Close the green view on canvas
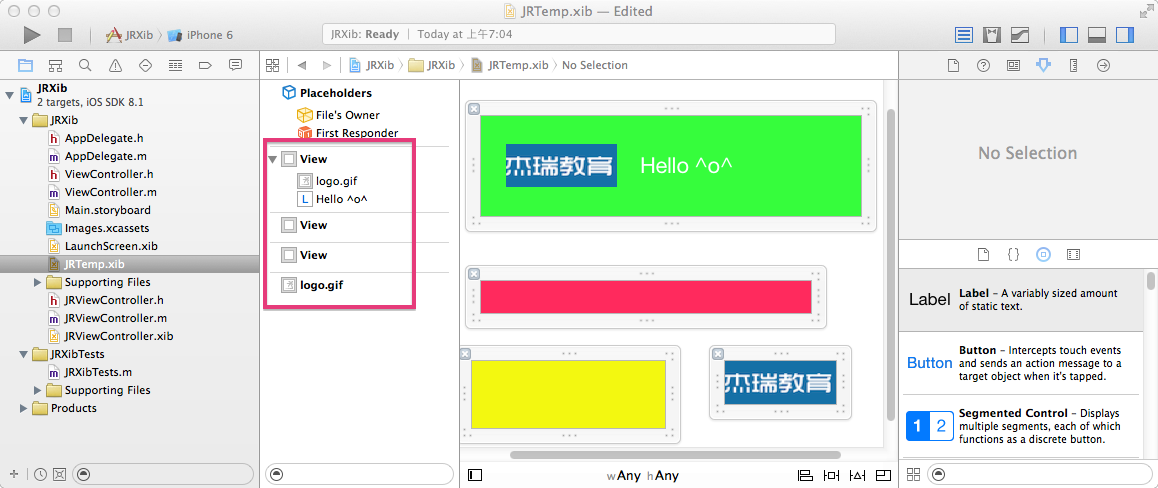 click(474, 109)
